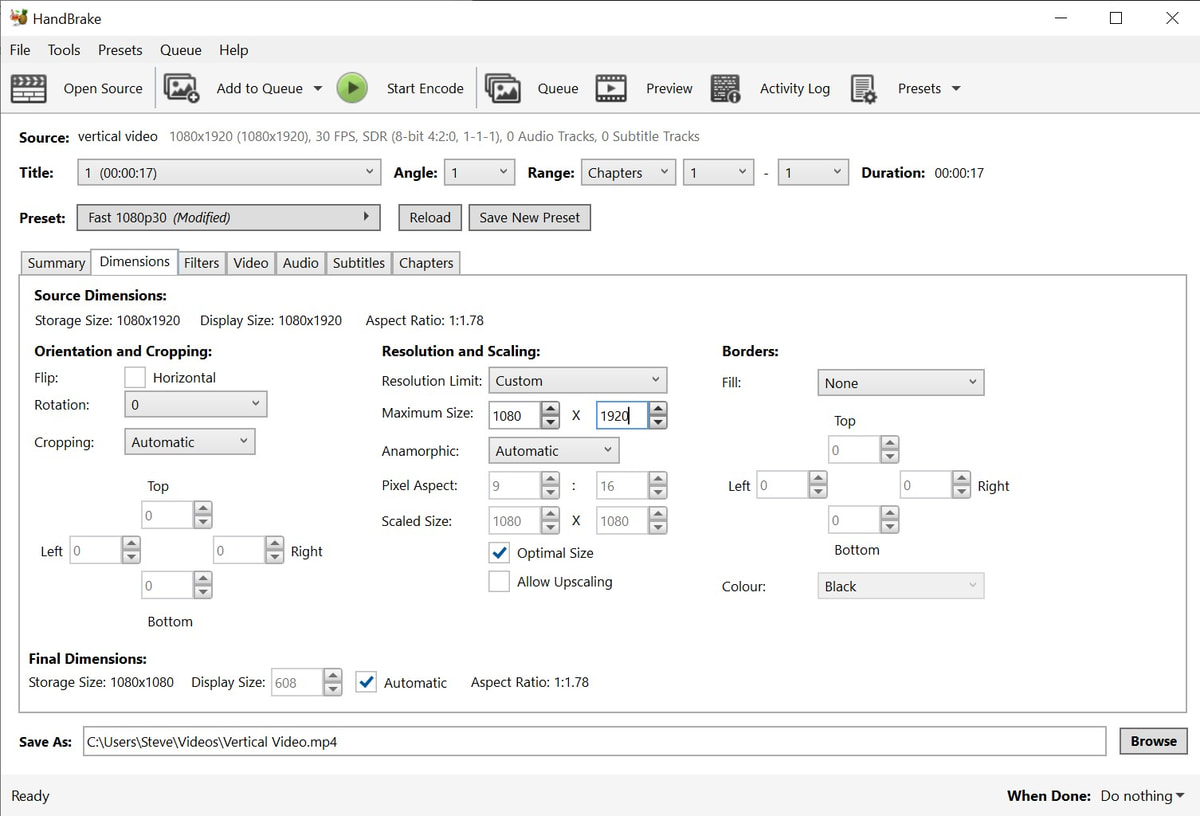Click the Save As file path field
This screenshot has width=1200, height=816.
594,742
